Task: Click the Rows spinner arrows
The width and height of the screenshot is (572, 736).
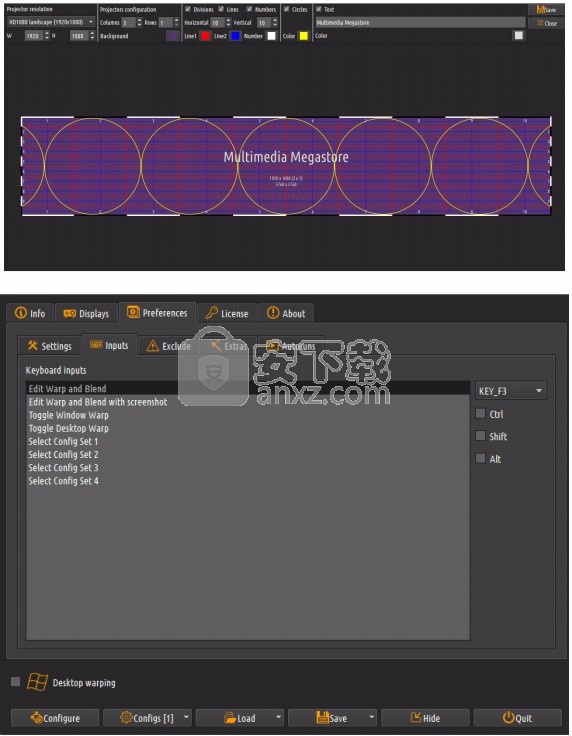Action: pos(176,23)
